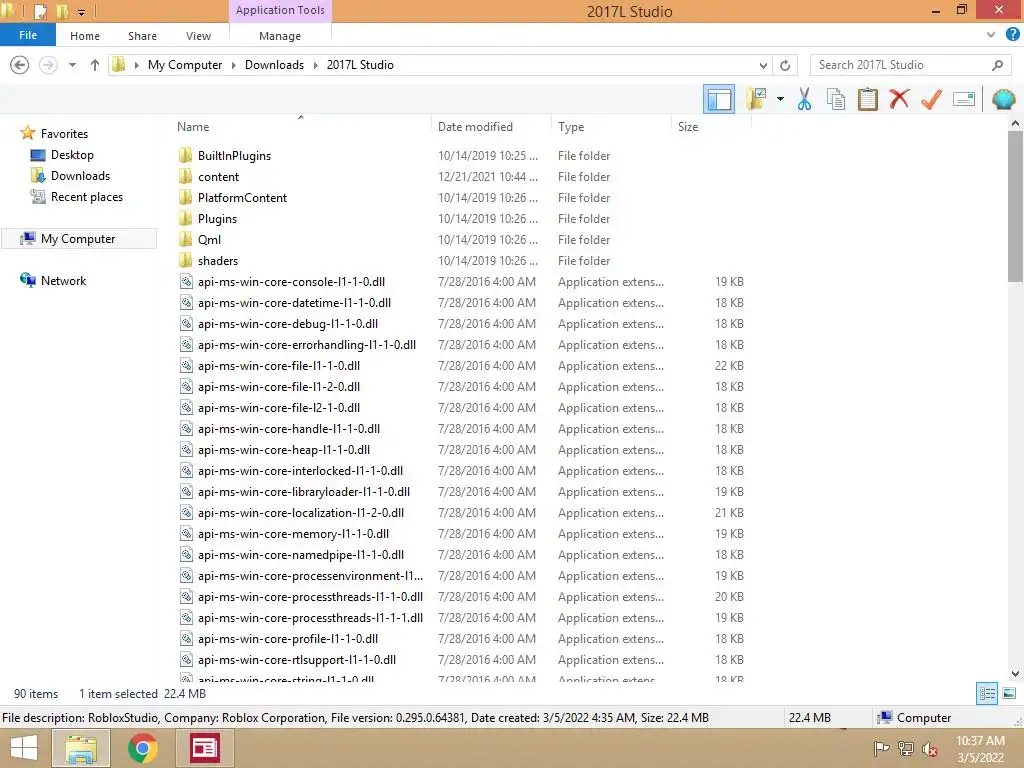Open the Help question mark icon
This screenshot has height=768, width=1024.
(x=1012, y=35)
